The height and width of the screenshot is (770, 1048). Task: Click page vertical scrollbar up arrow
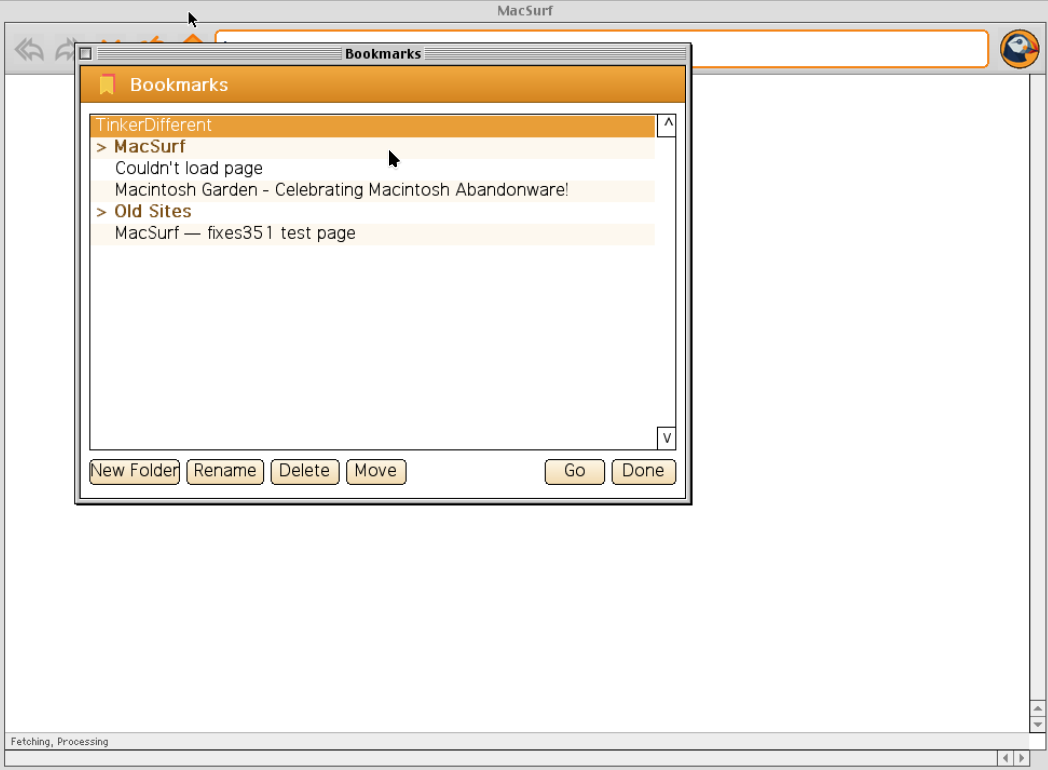1037,709
